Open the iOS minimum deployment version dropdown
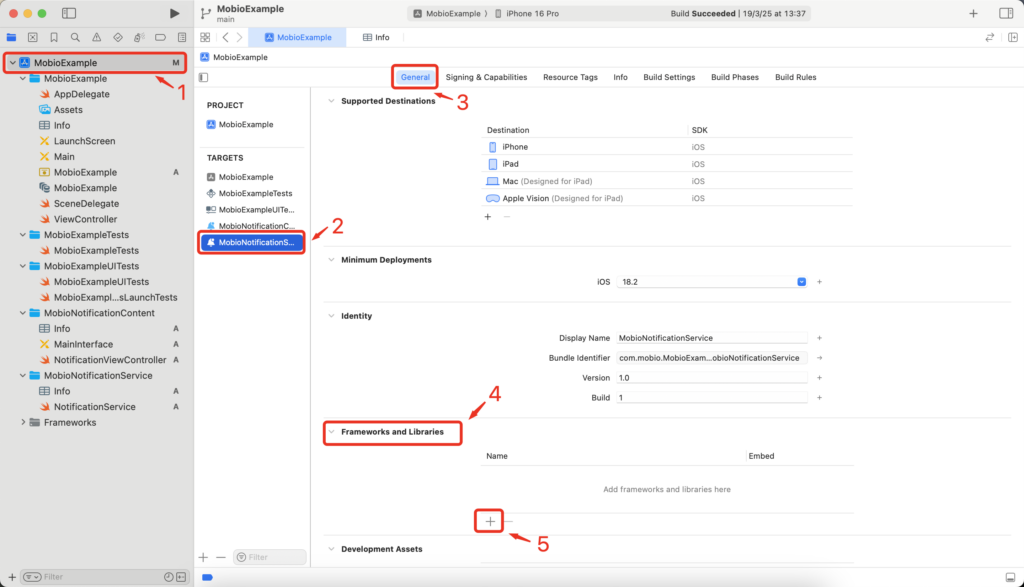This screenshot has height=587, width=1024. [x=801, y=282]
